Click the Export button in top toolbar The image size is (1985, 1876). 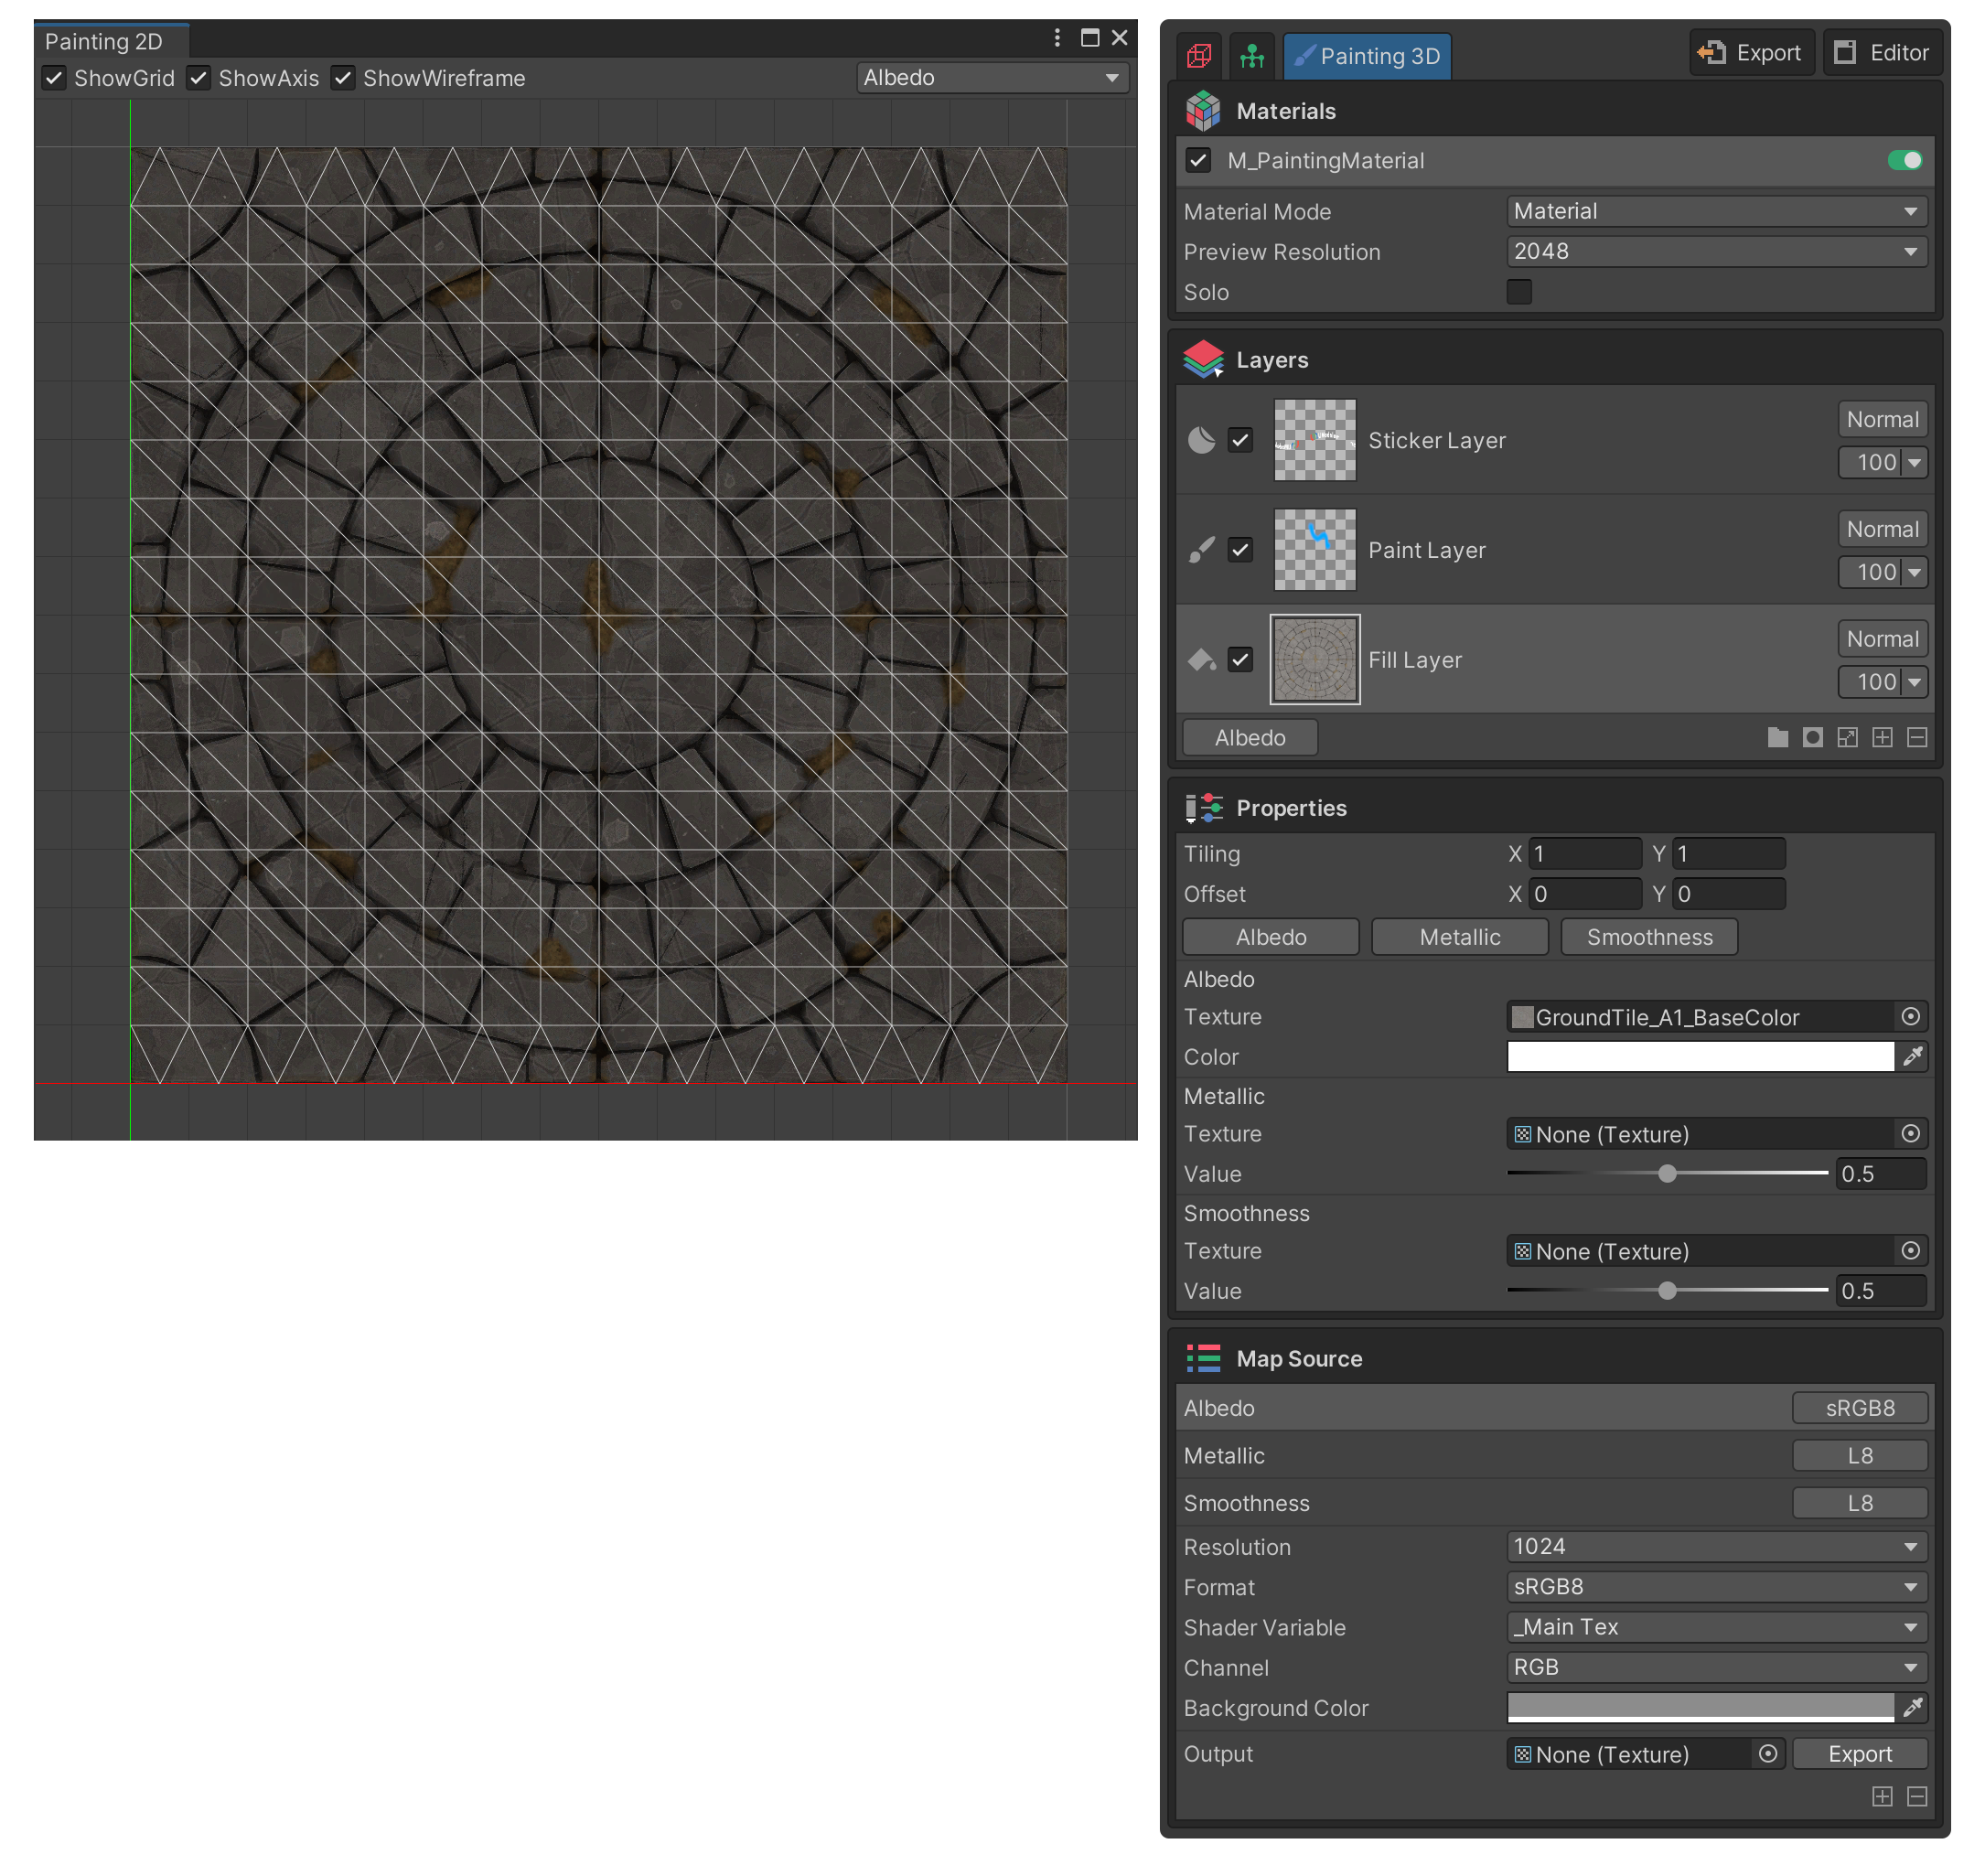(x=1751, y=53)
